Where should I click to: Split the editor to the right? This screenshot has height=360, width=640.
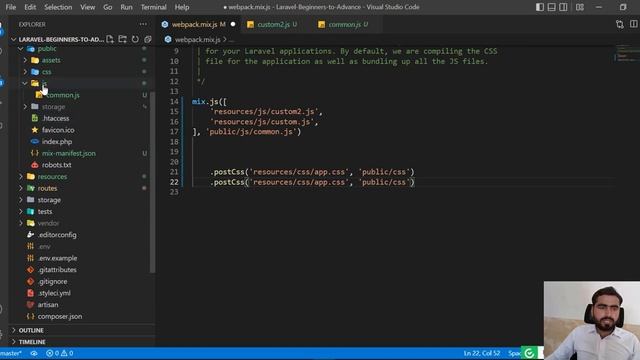[x=633, y=24]
